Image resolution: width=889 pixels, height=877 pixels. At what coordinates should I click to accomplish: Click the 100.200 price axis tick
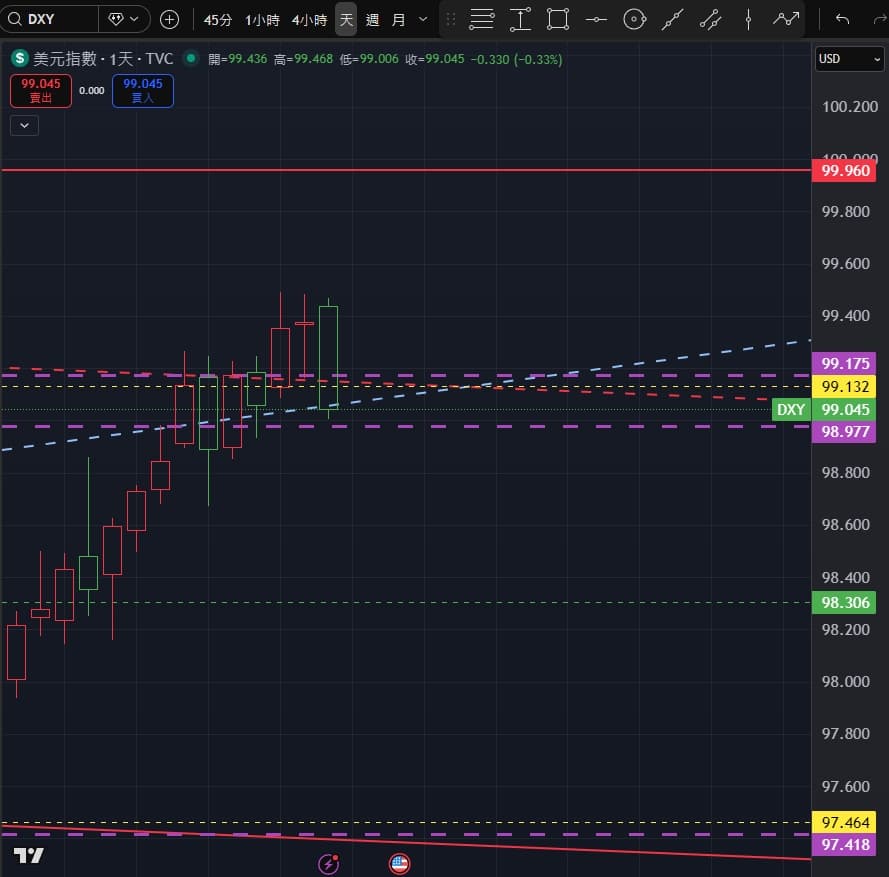tap(849, 107)
